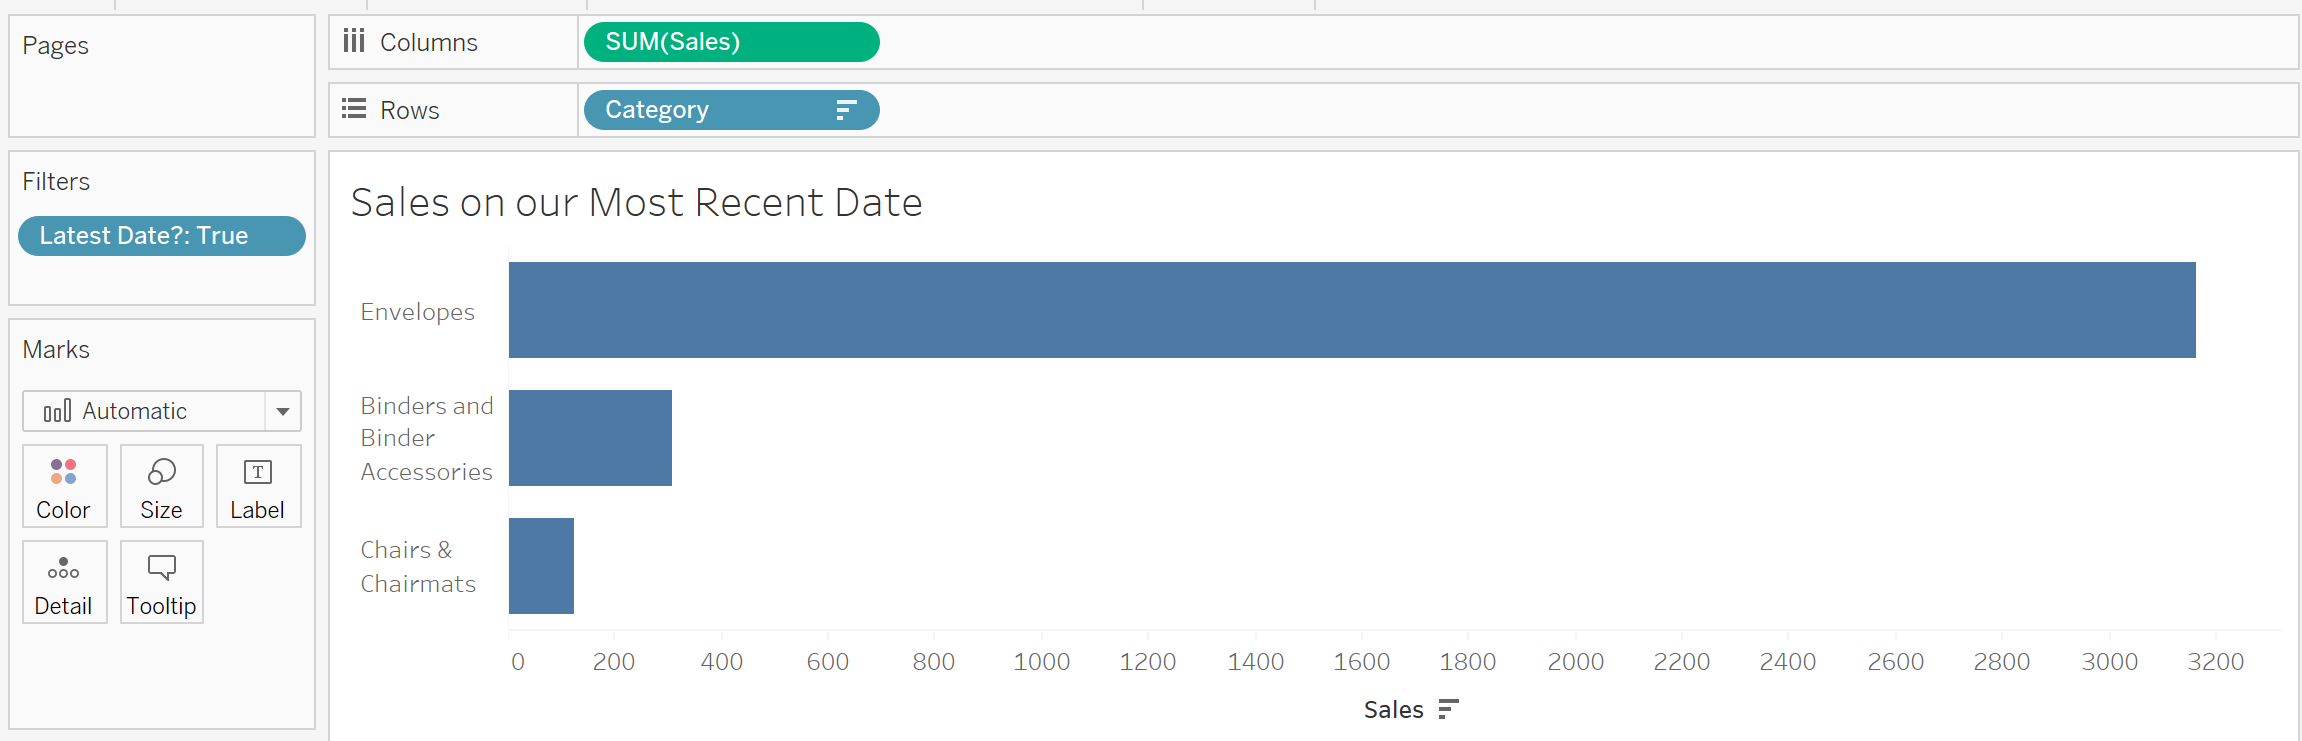Click the Columns shelf icon
This screenshot has width=2302, height=741.
pyautogui.click(x=354, y=41)
